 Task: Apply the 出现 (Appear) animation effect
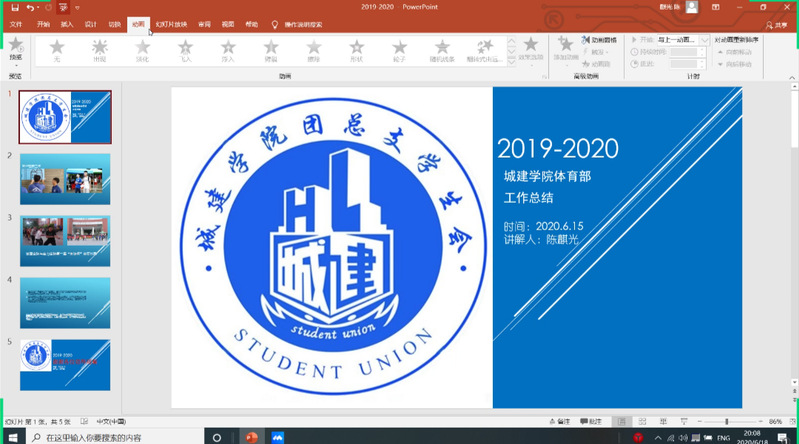tap(99, 50)
